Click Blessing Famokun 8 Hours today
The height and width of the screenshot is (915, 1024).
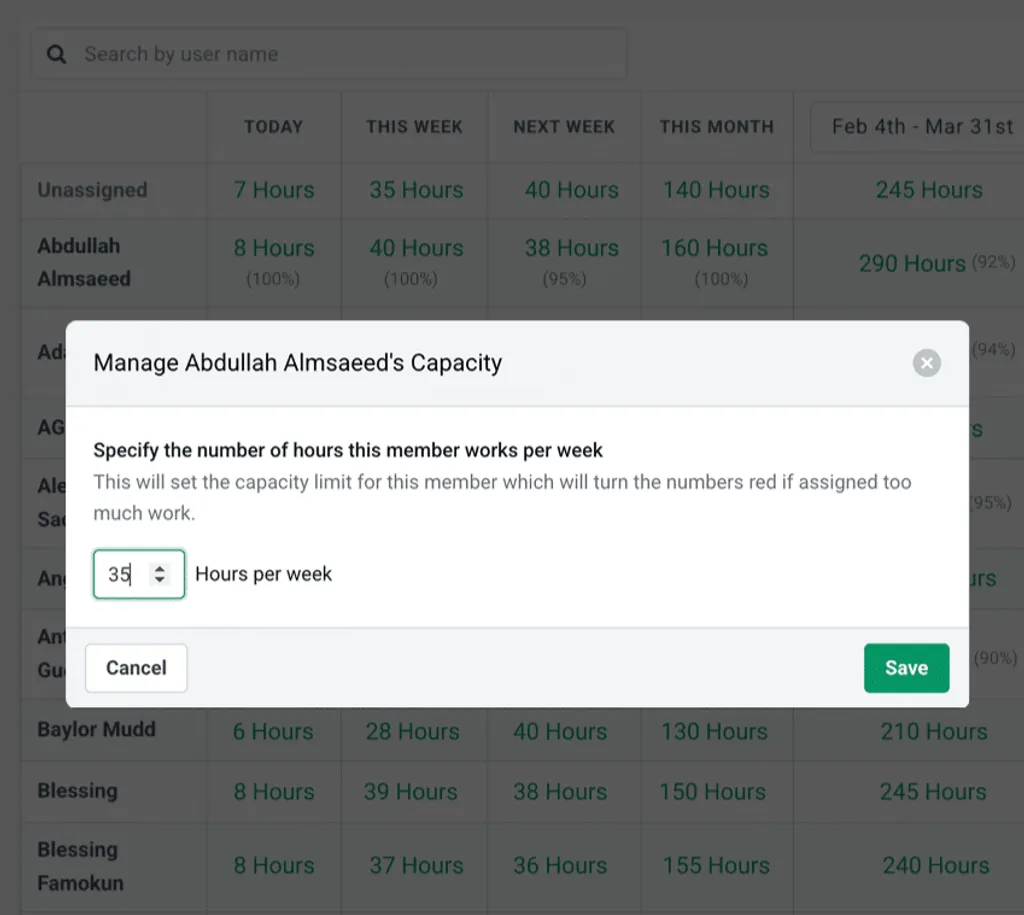pyautogui.click(x=274, y=865)
